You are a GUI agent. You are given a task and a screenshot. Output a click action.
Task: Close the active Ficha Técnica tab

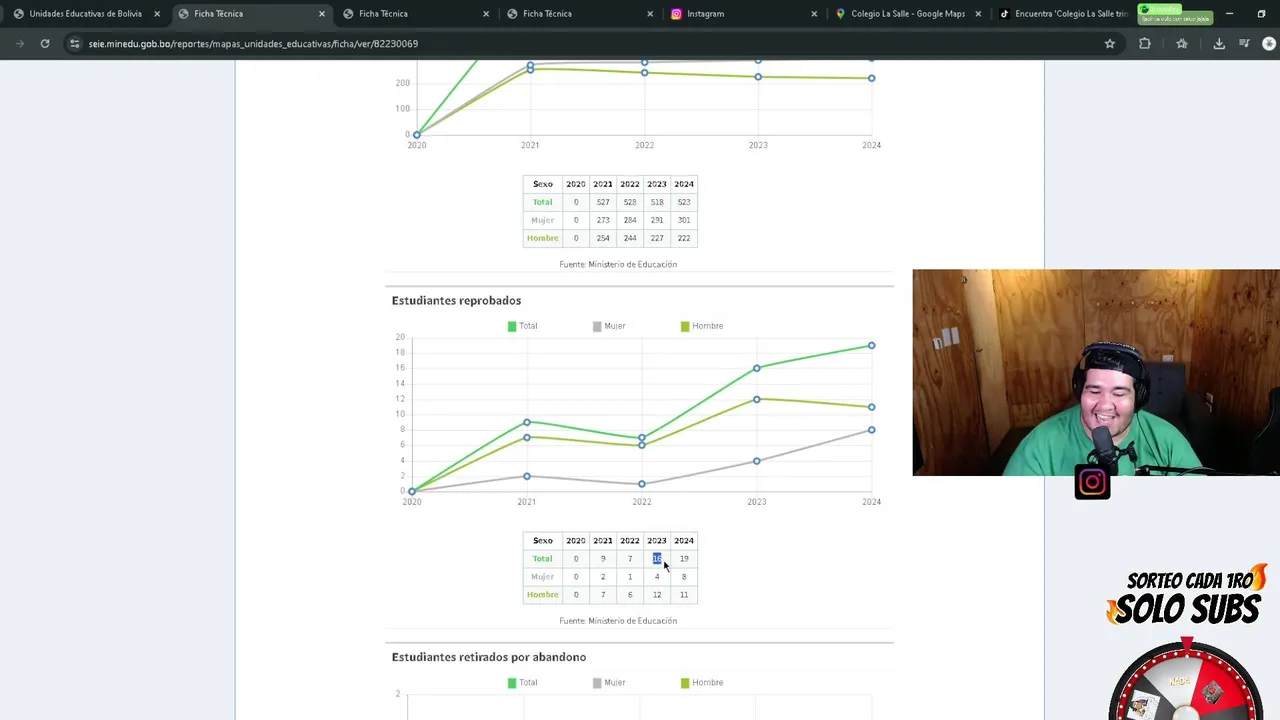point(322,14)
